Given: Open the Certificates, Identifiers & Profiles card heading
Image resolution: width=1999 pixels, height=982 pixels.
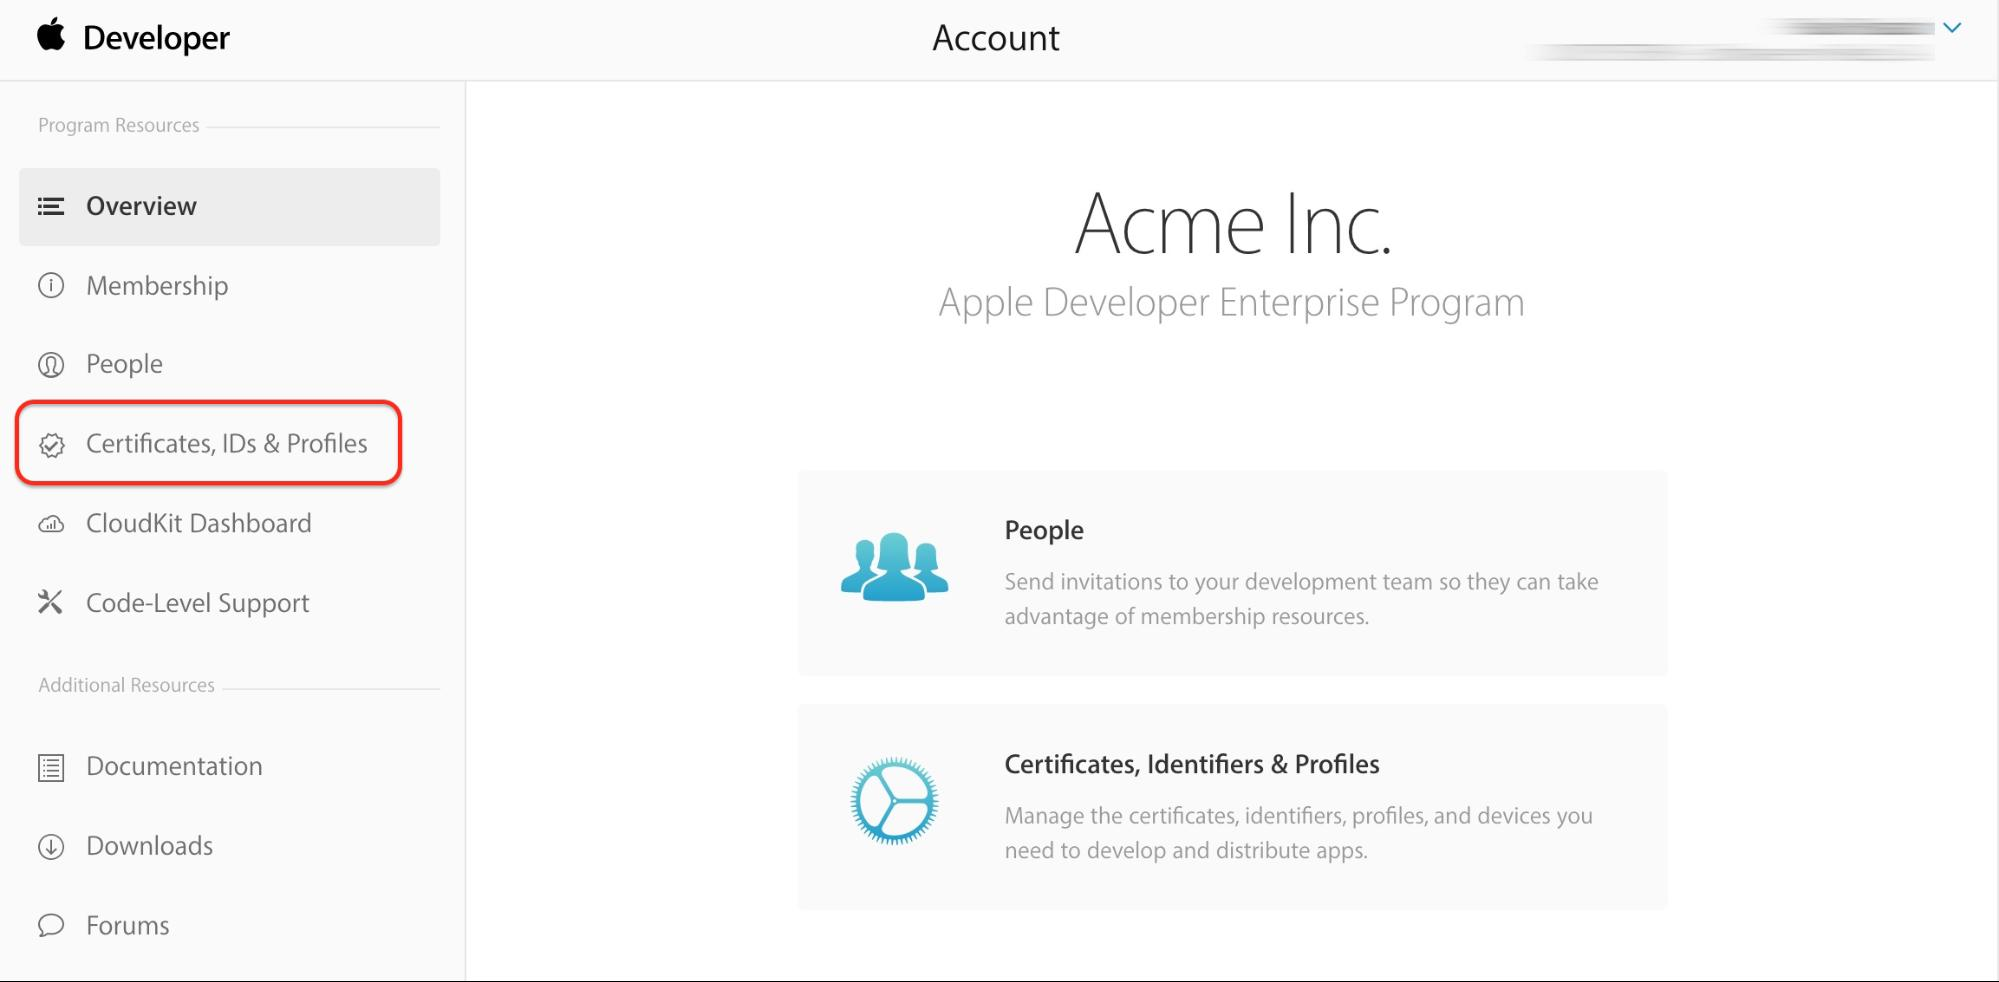Looking at the screenshot, I should (1191, 765).
